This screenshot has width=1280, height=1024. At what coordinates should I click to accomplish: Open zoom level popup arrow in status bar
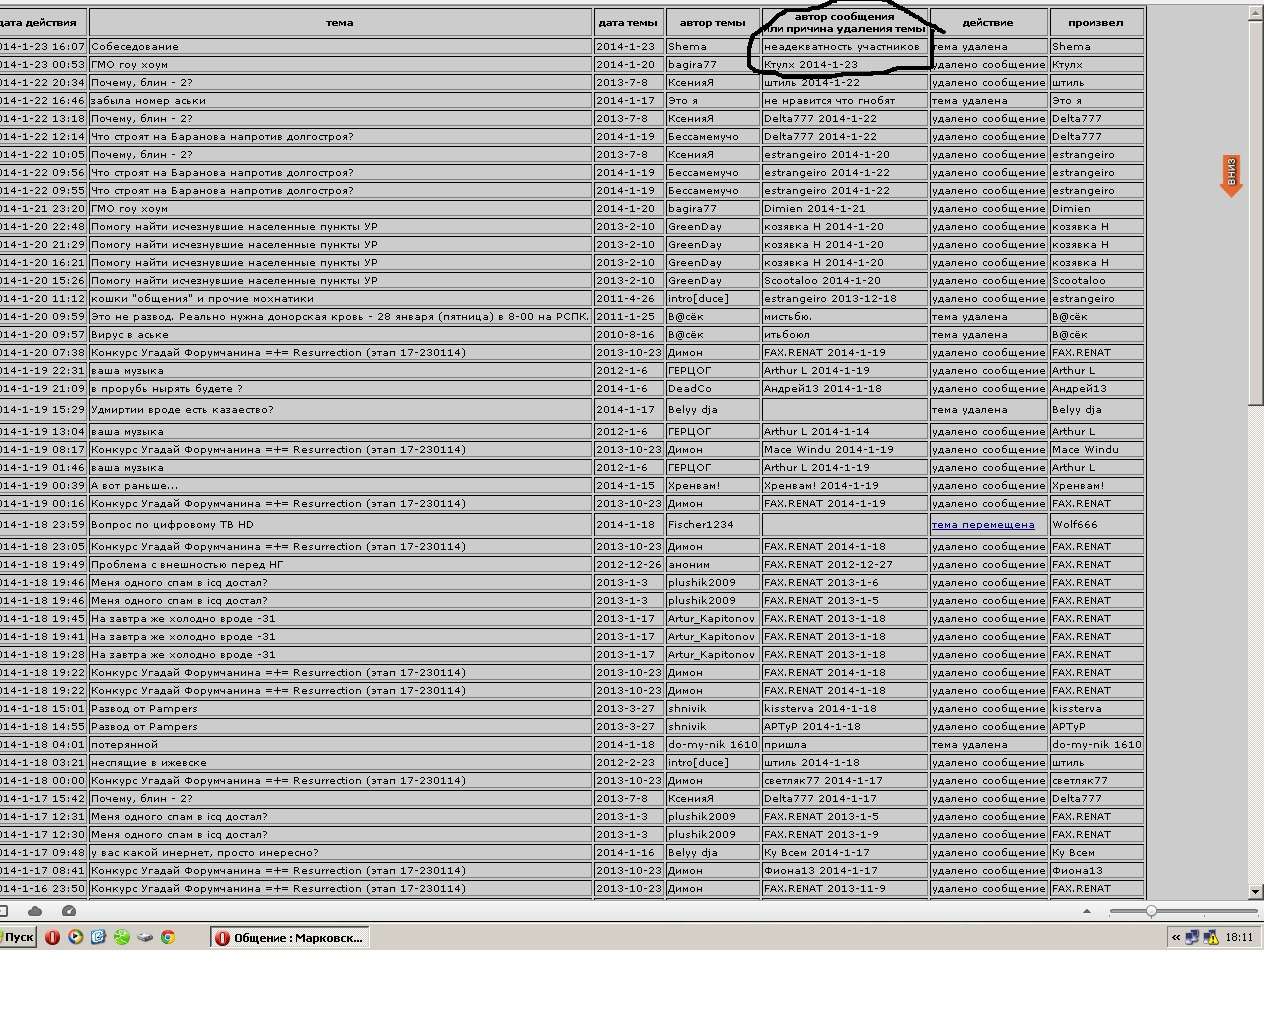pos(1086,911)
